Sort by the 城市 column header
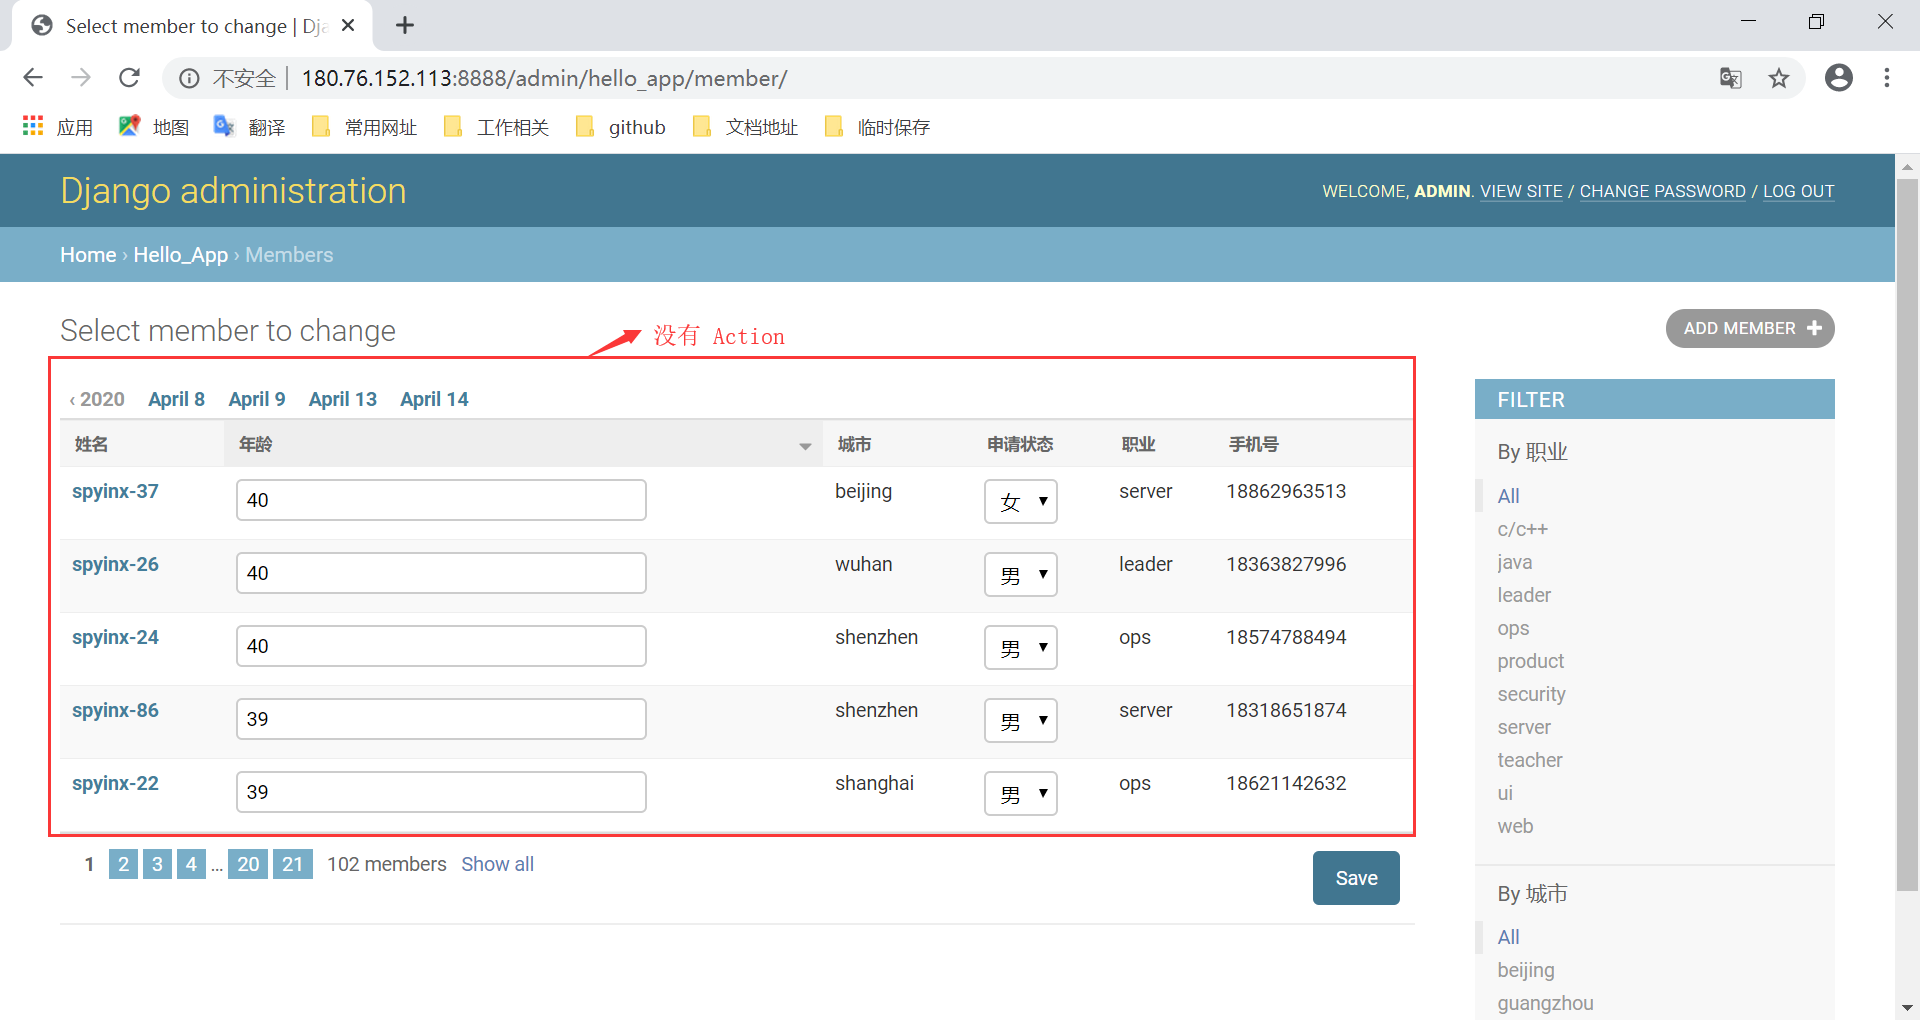The height and width of the screenshot is (1020, 1920). click(x=854, y=444)
